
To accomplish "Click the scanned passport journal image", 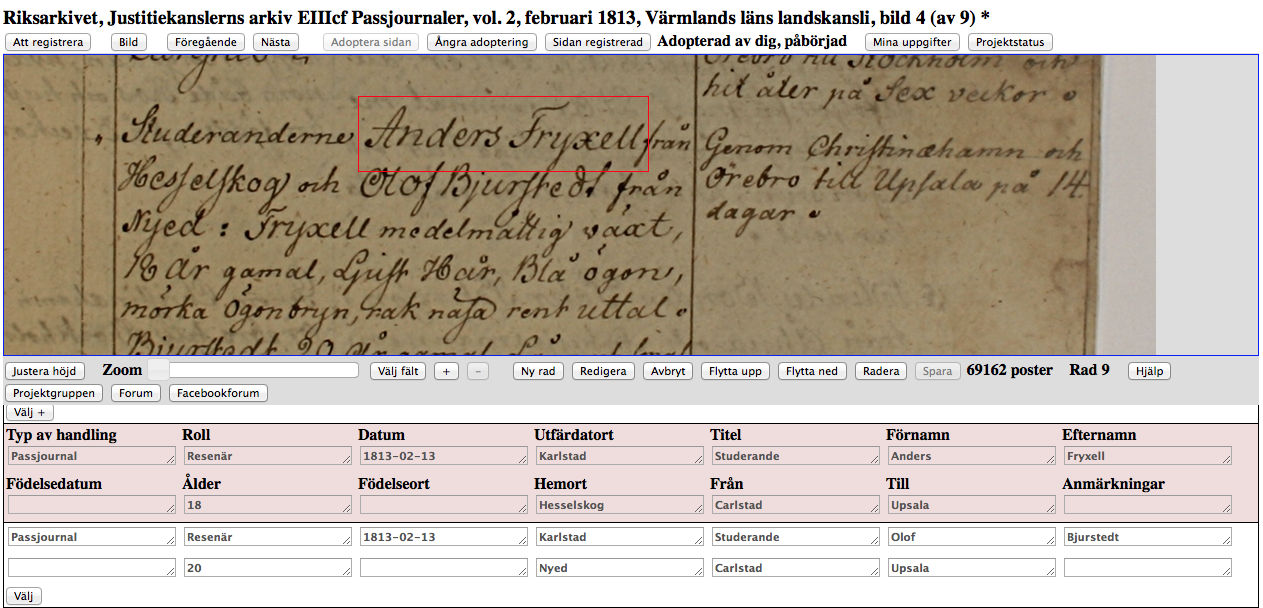I will point(580,205).
